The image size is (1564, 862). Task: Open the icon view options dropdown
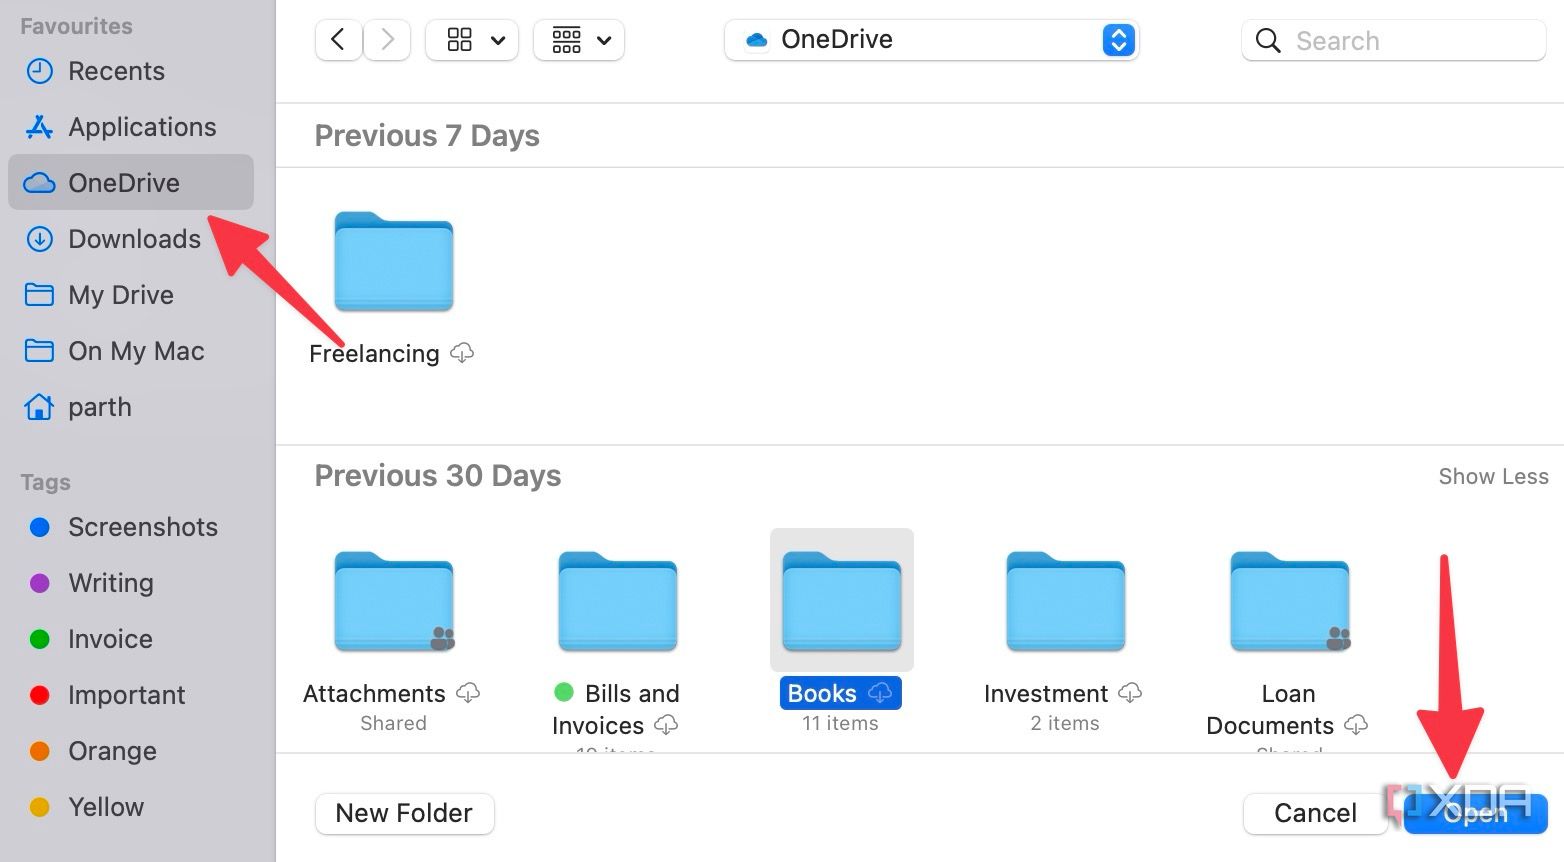(471, 40)
